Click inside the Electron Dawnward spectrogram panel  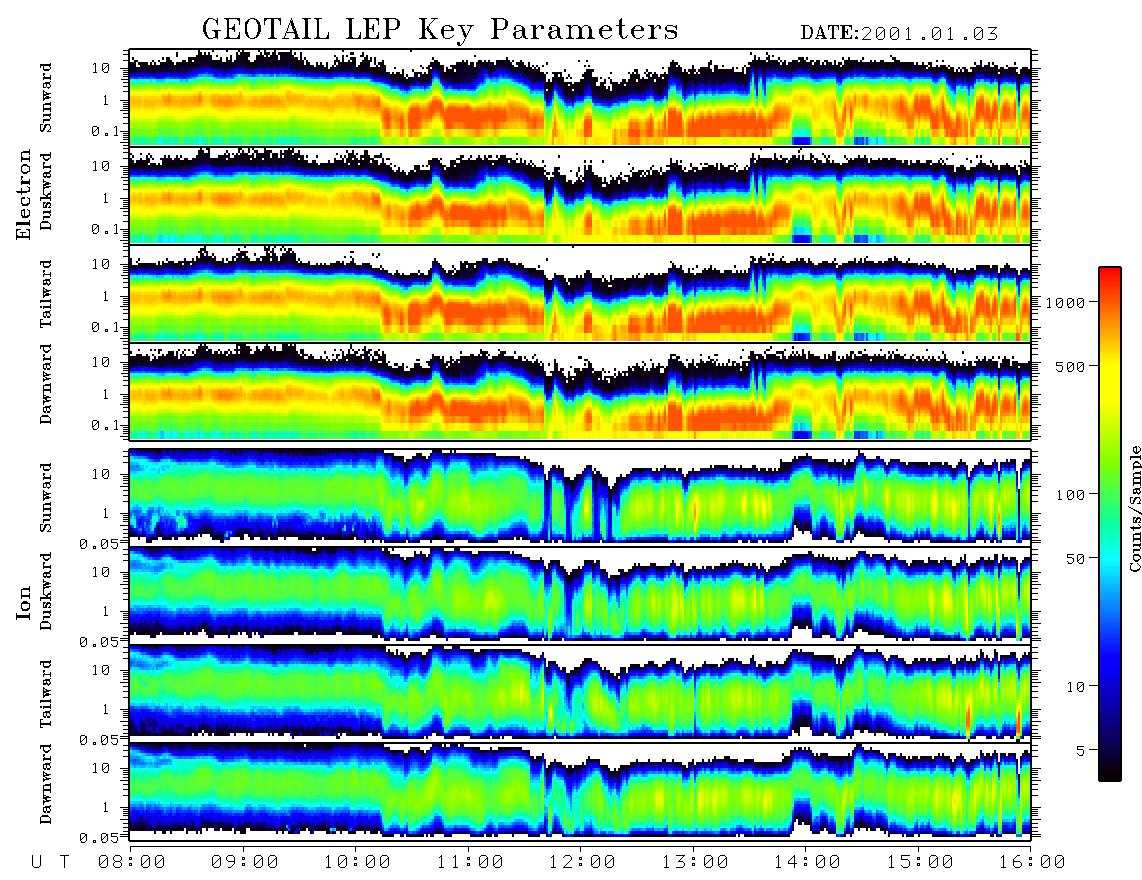[580, 391]
